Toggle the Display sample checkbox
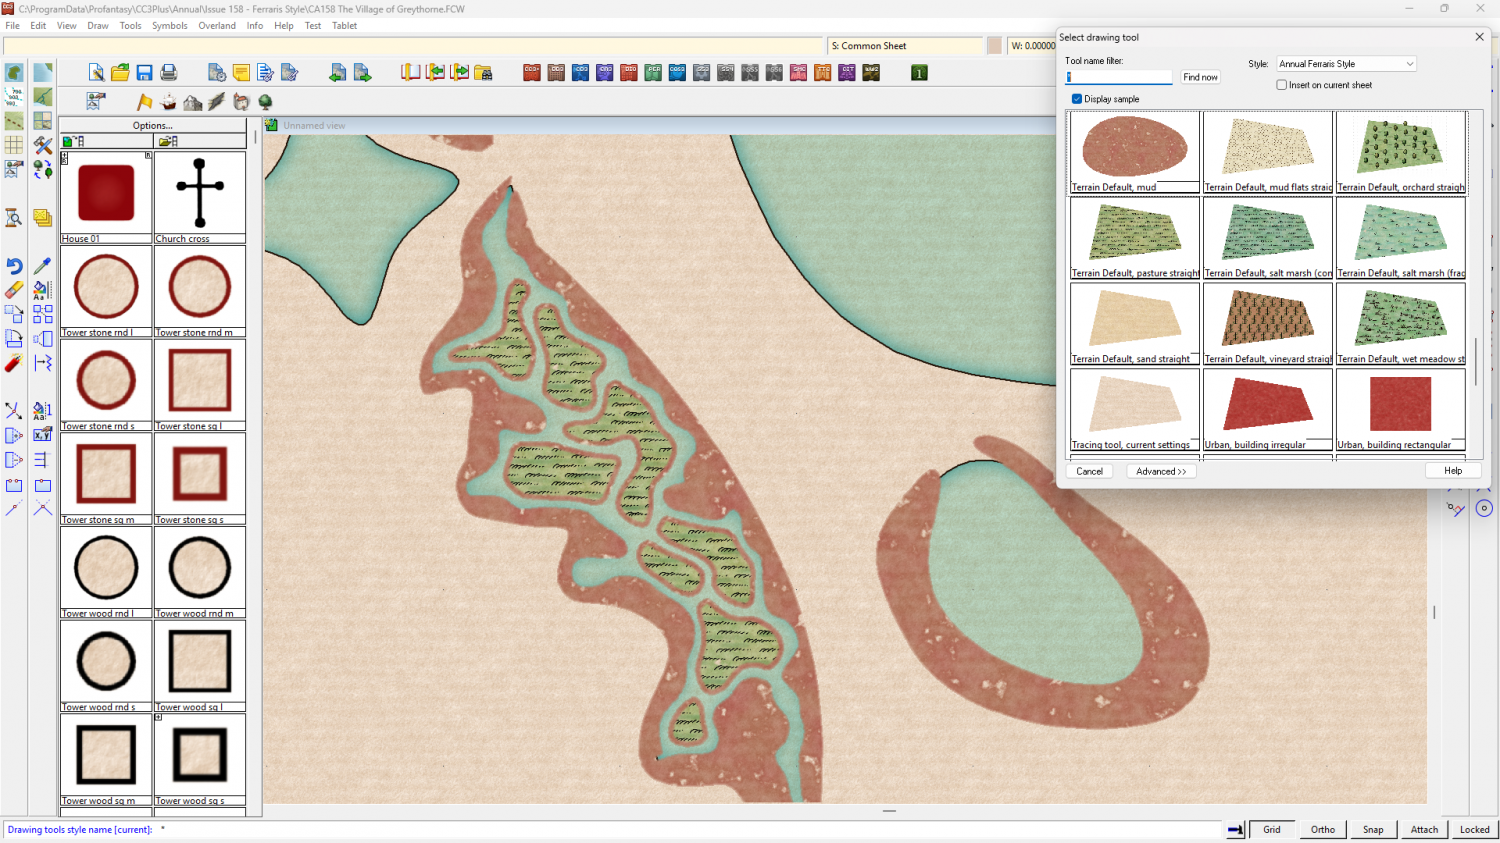This screenshot has width=1500, height=843. 1077,99
